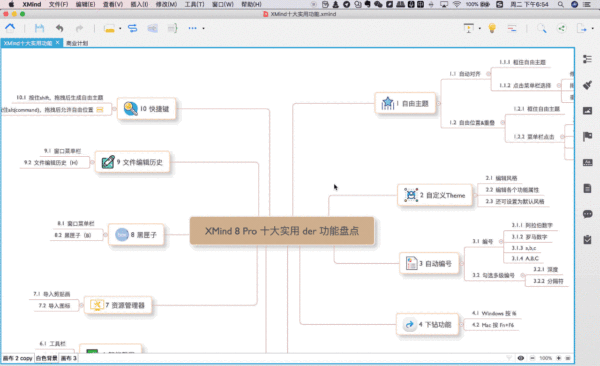600x366 pixels.
Task: Open the Gantt chart view
Action: (512, 28)
